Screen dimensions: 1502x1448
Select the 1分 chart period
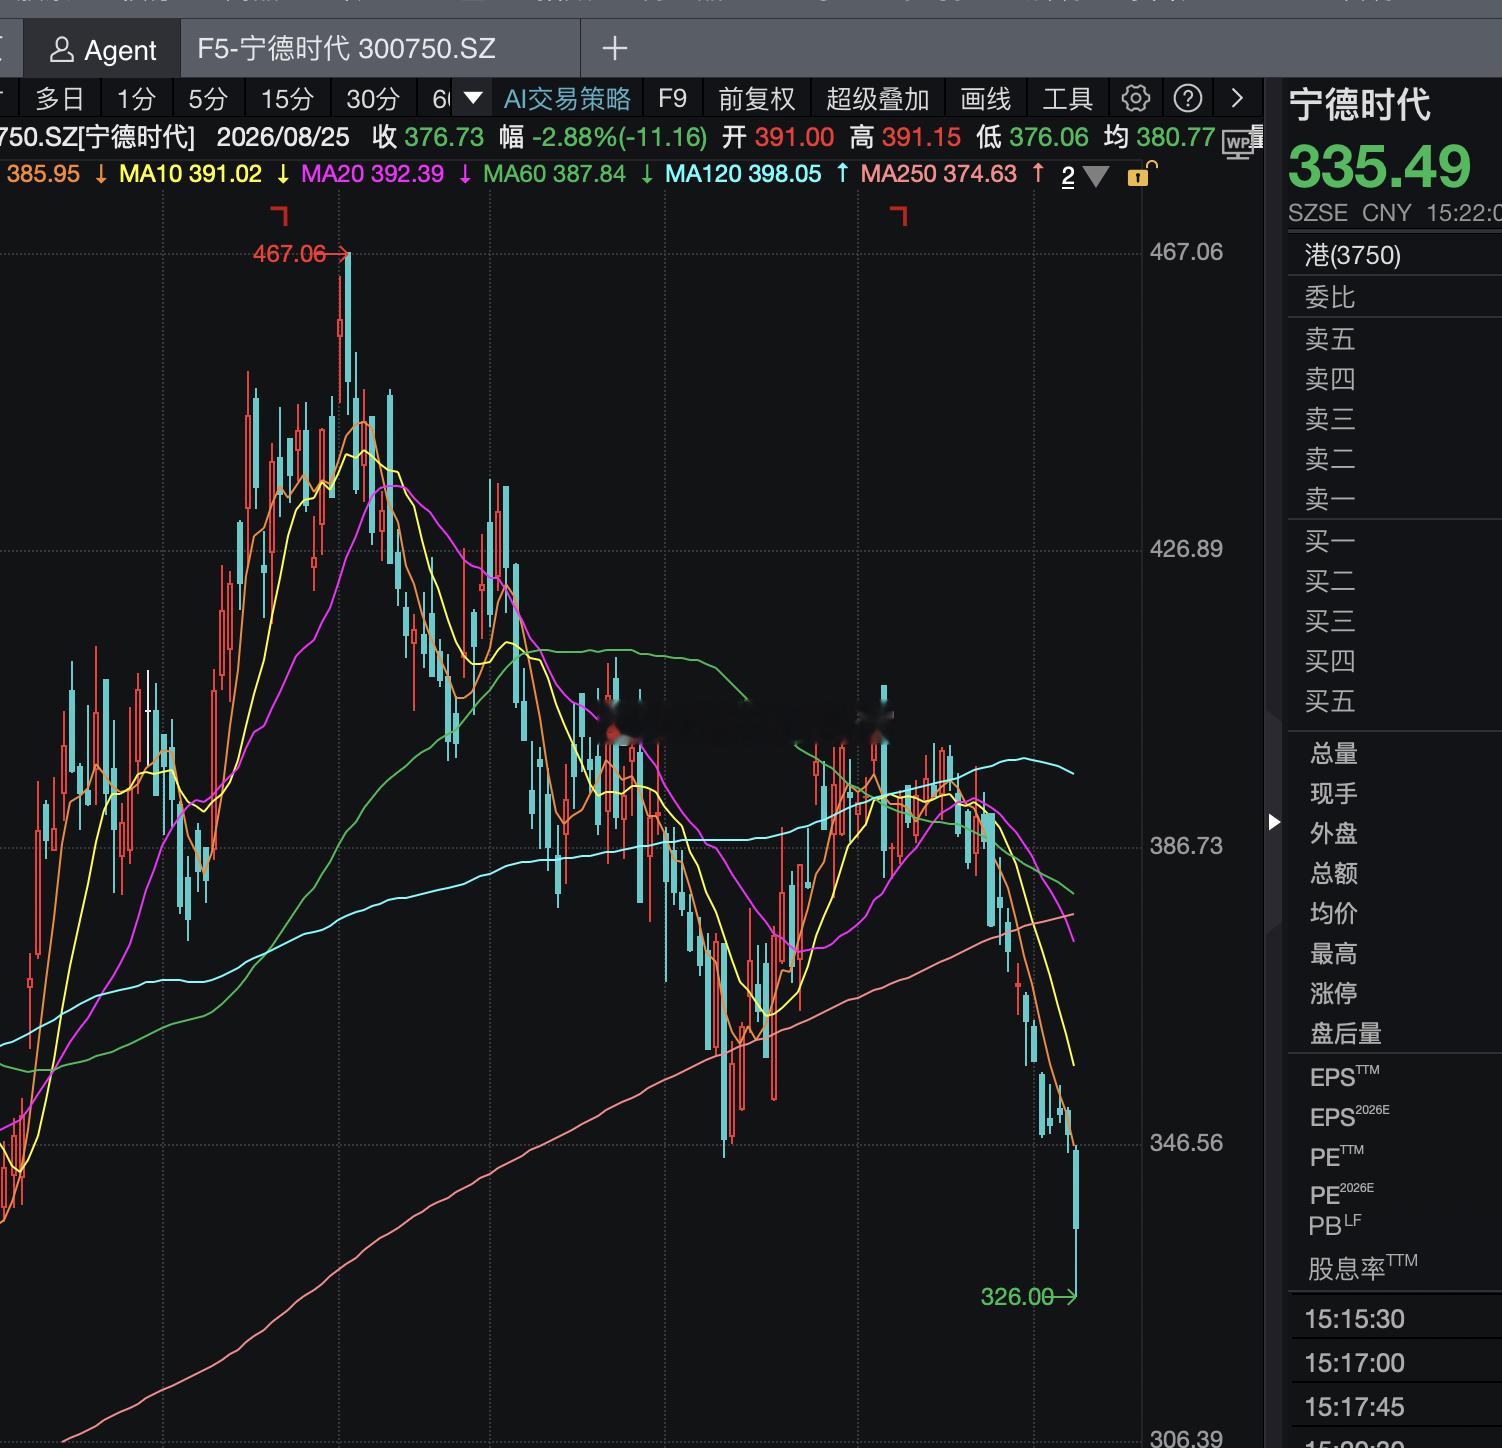tap(136, 99)
